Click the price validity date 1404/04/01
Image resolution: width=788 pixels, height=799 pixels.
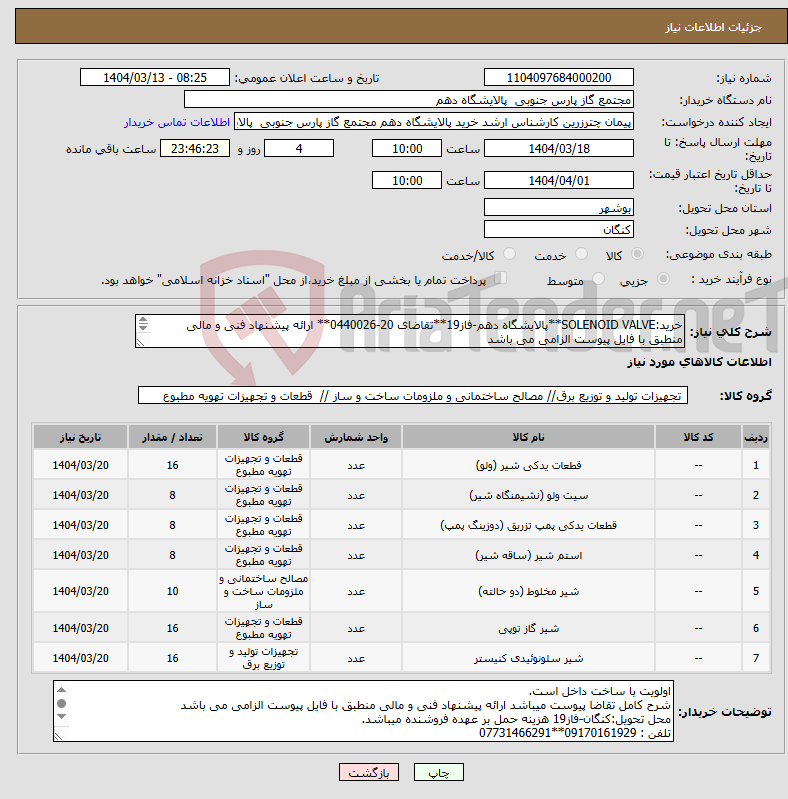pyautogui.click(x=559, y=180)
